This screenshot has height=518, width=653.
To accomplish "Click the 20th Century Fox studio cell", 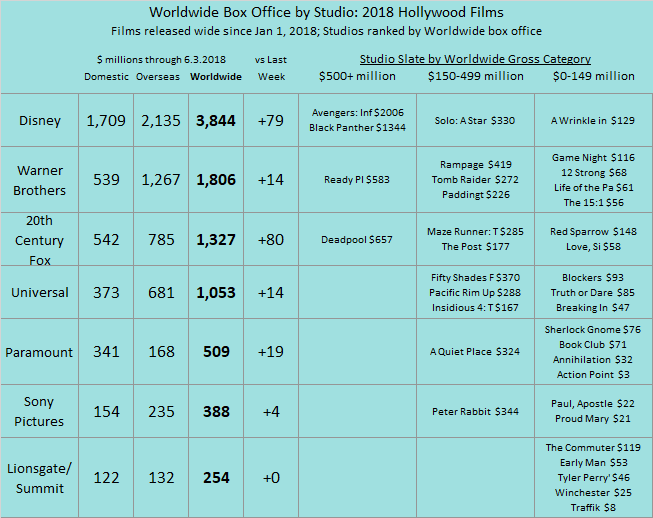I will pos(40,240).
